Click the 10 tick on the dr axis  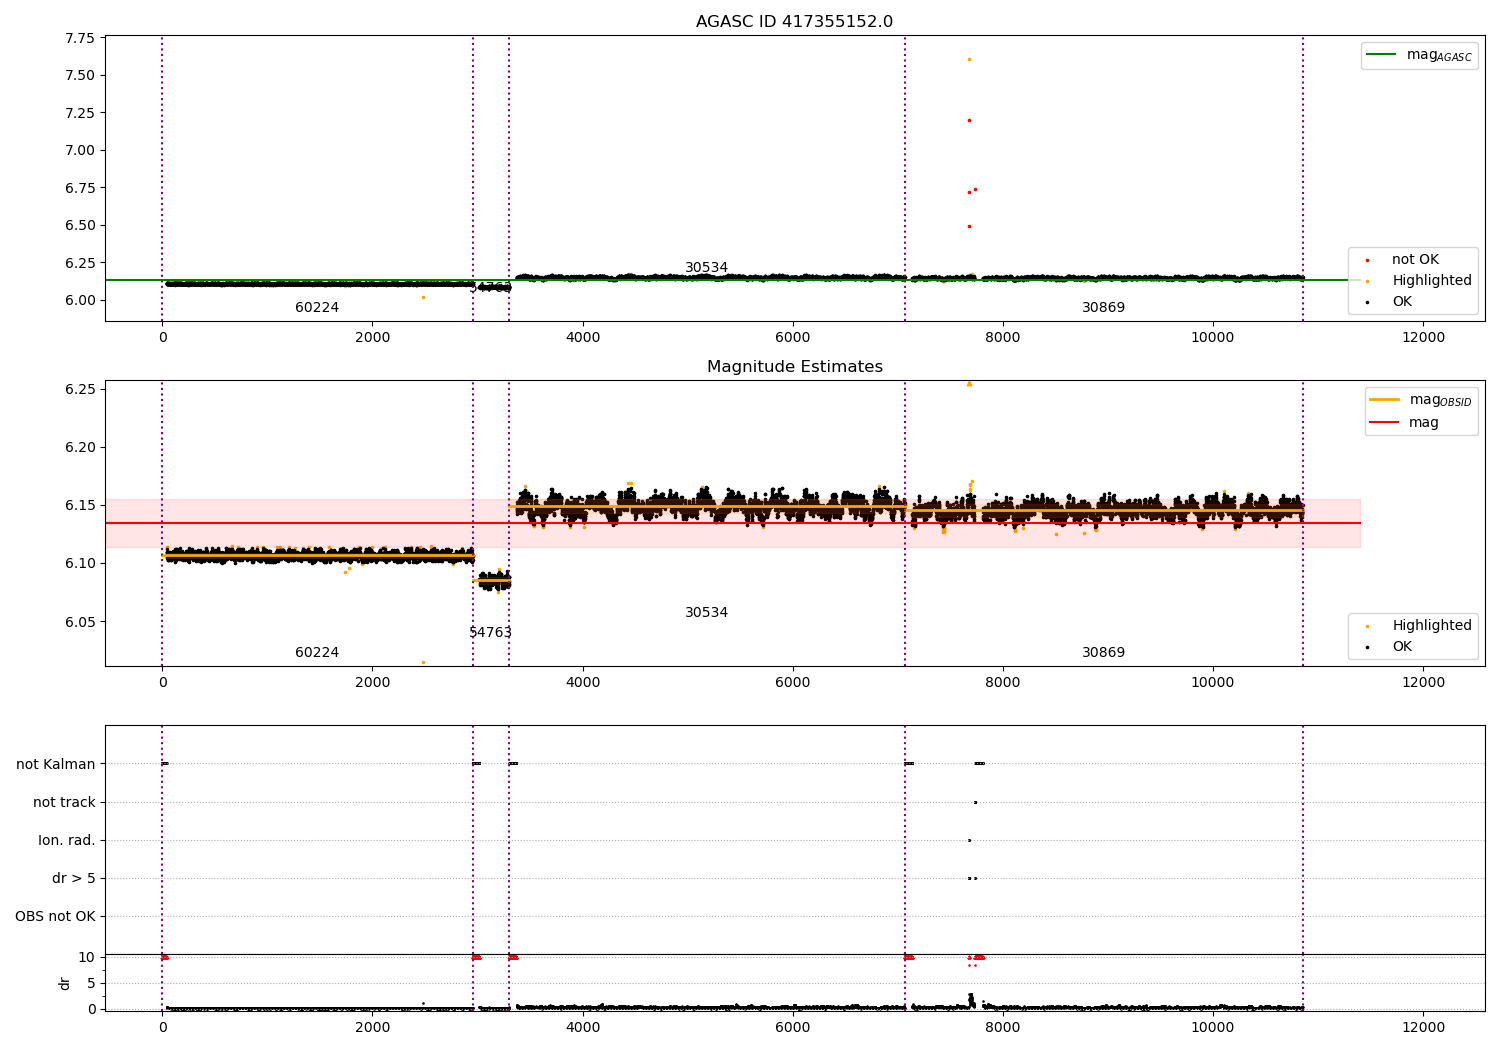pos(87,958)
